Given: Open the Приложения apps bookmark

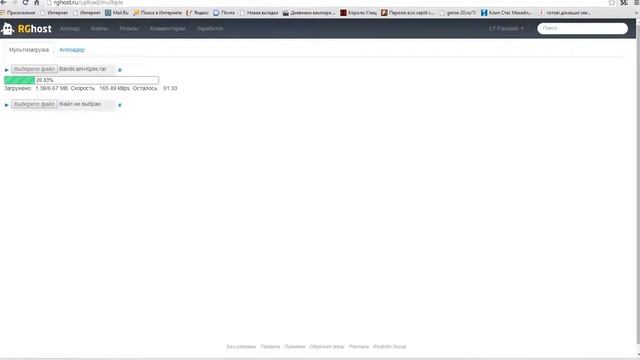Looking at the screenshot, I should [x=18, y=13].
